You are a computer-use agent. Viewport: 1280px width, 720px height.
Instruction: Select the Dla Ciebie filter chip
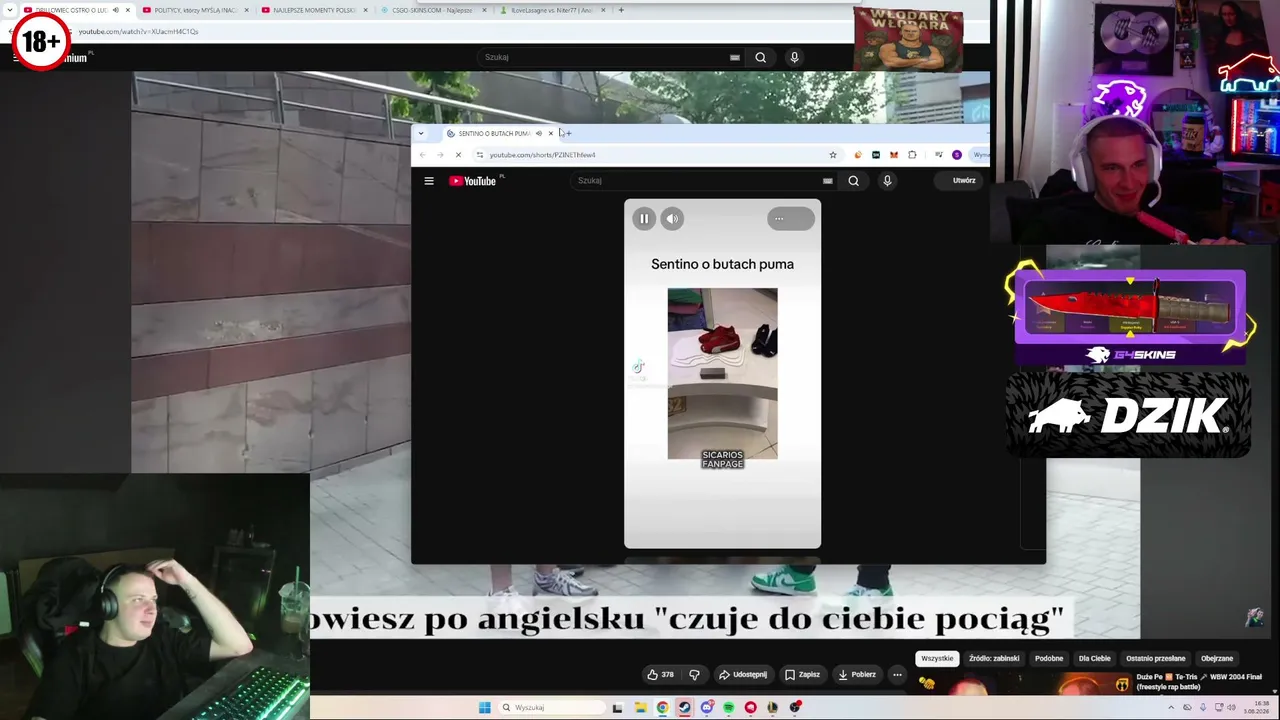tap(1094, 659)
